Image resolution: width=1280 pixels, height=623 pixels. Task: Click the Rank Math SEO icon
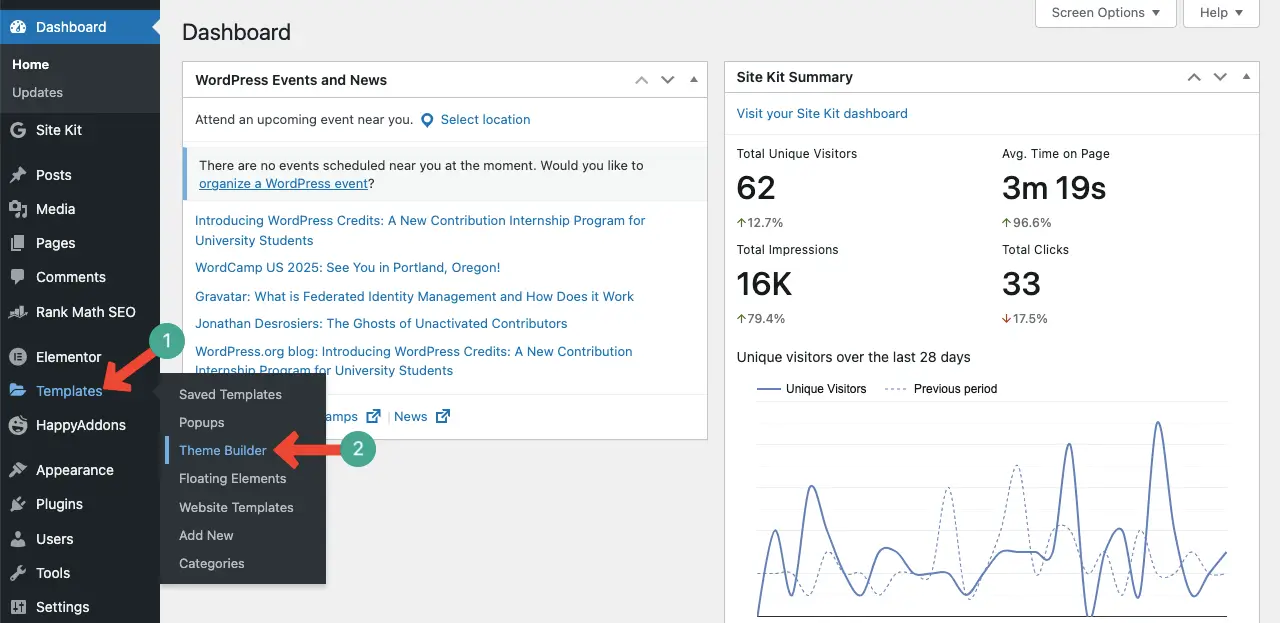(x=18, y=312)
